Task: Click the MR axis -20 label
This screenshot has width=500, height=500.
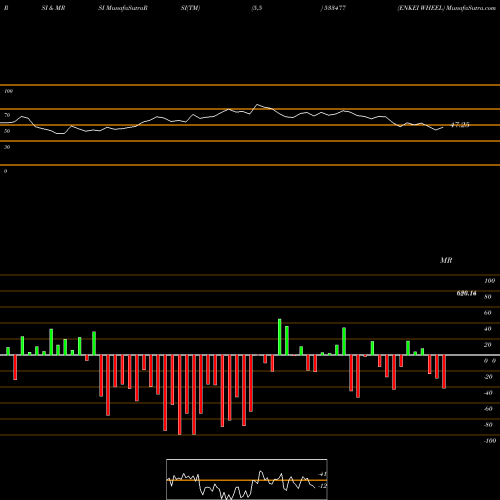Action: tap(488, 377)
